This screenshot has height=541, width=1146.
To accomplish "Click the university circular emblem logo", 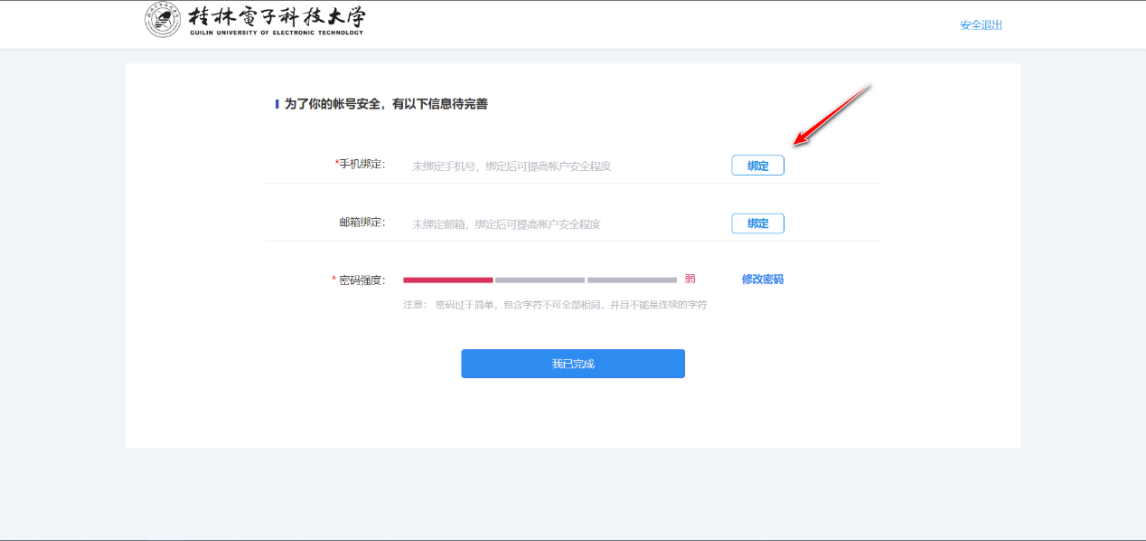I will [x=163, y=20].
